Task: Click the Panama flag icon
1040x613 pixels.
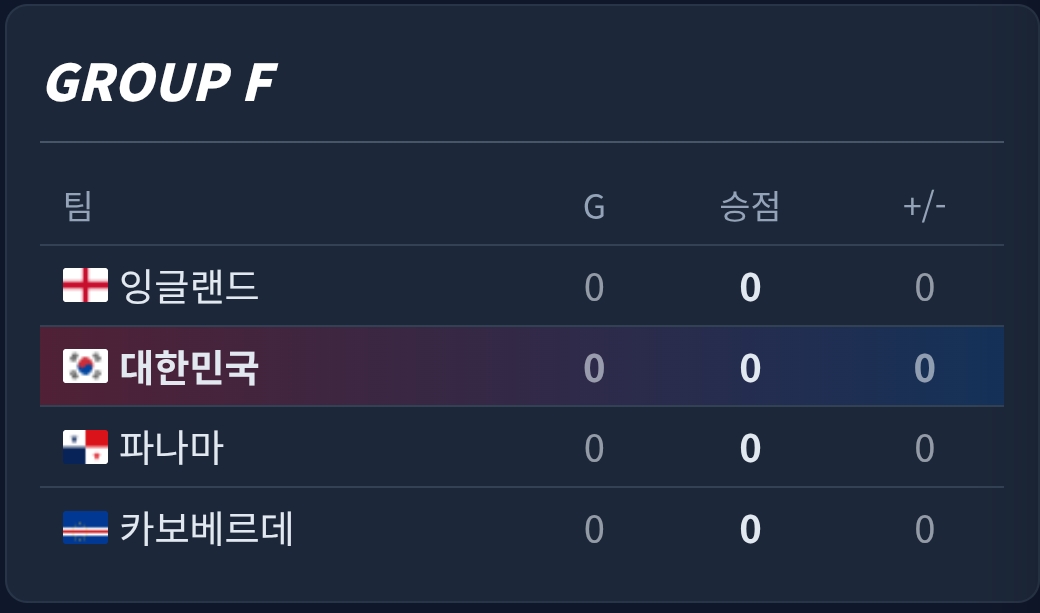Action: click(85, 447)
